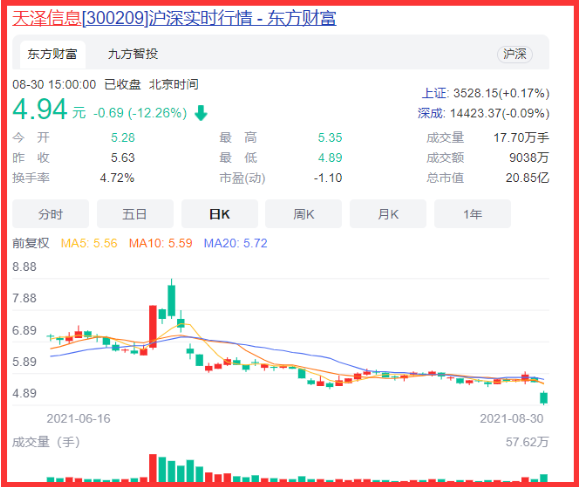This screenshot has height=487, width=580.
Task: Click the green down arrow price icon
Action: [x=201, y=113]
